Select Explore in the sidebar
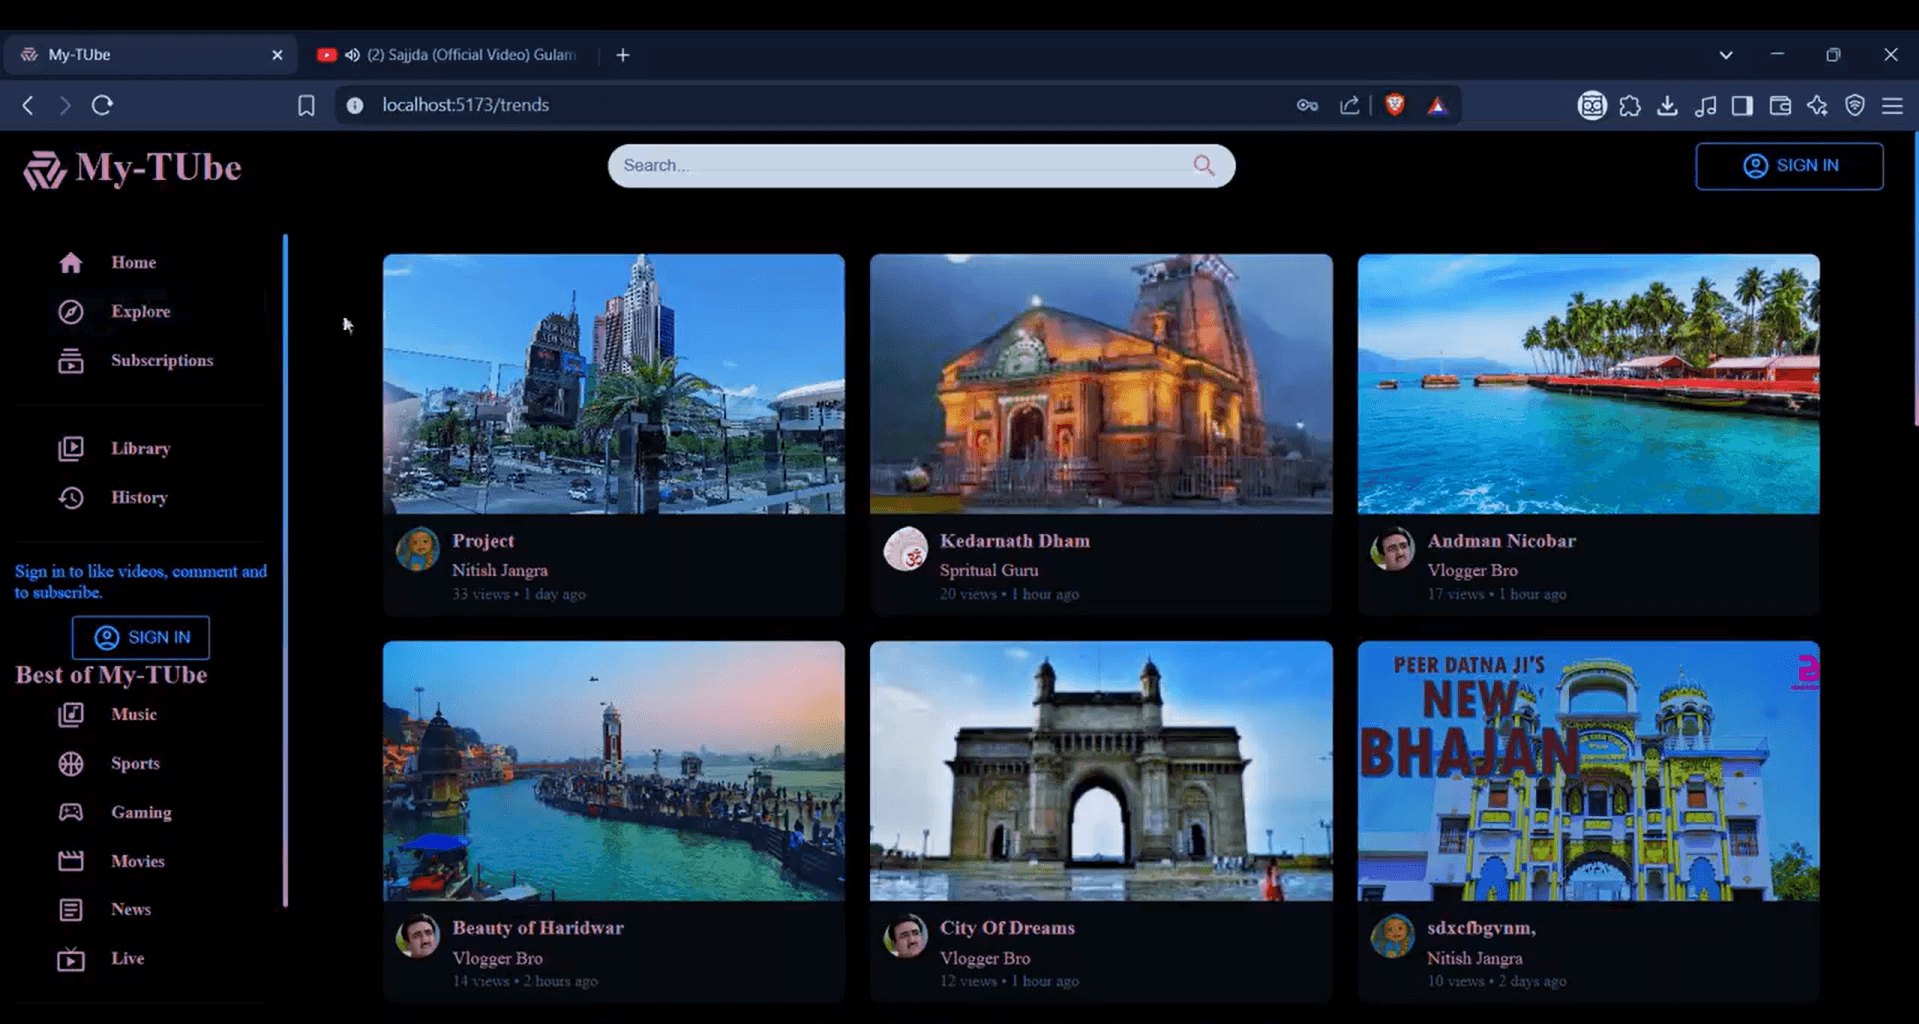 140,311
